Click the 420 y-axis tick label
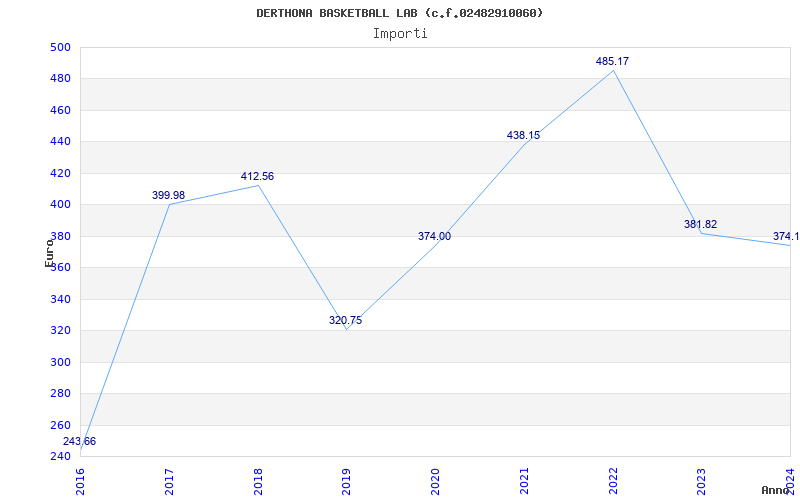This screenshot has height=500, width=800. pos(60,173)
